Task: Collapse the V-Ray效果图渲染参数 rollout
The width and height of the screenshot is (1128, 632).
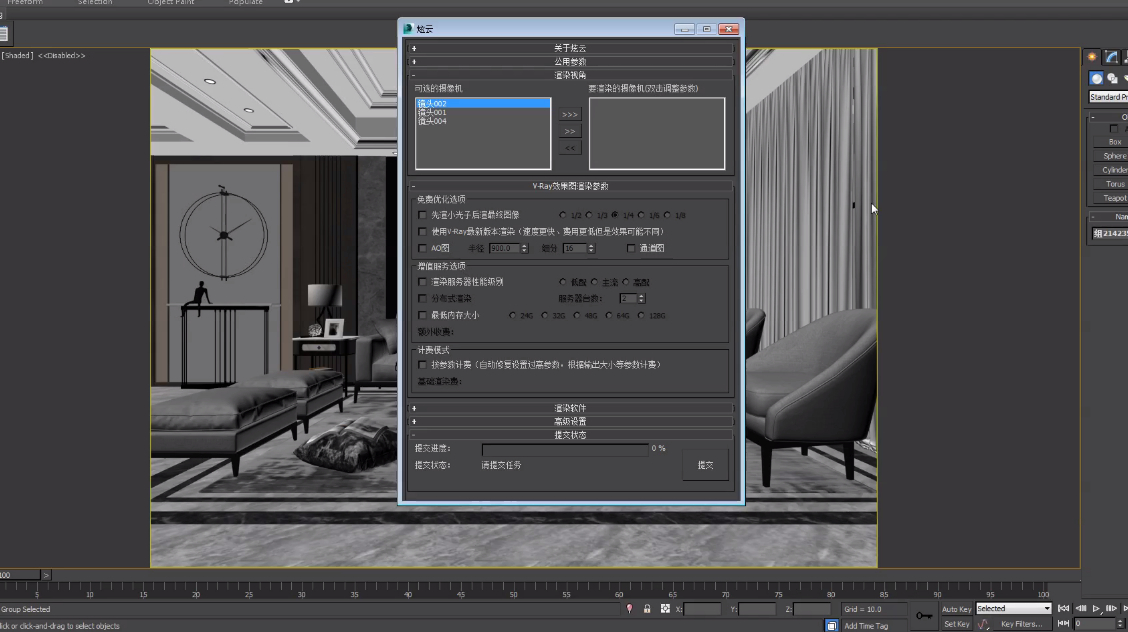Action: [x=571, y=186]
